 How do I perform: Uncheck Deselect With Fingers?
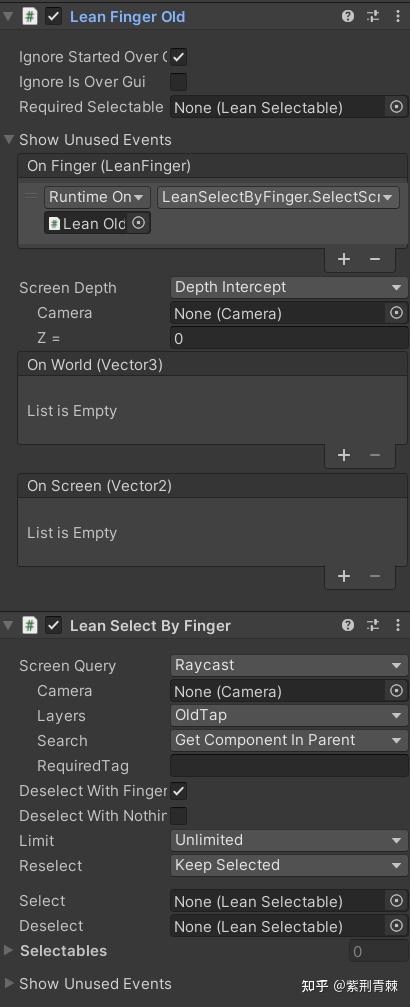coord(179,791)
